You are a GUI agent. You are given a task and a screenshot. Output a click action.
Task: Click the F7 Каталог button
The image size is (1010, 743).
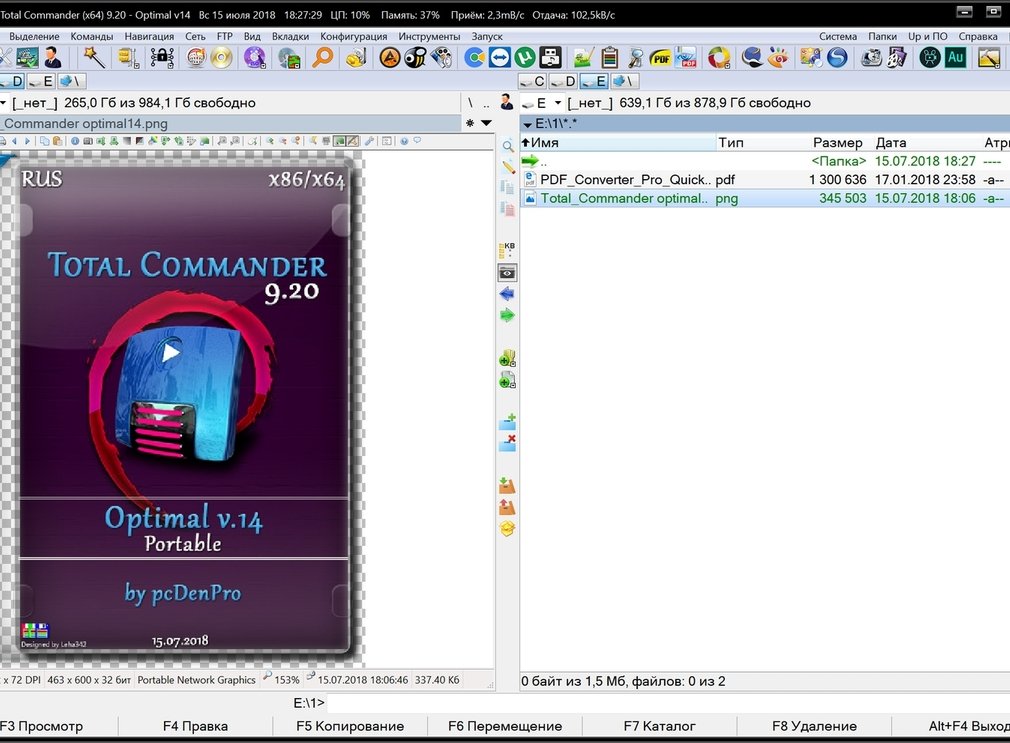[x=659, y=726]
